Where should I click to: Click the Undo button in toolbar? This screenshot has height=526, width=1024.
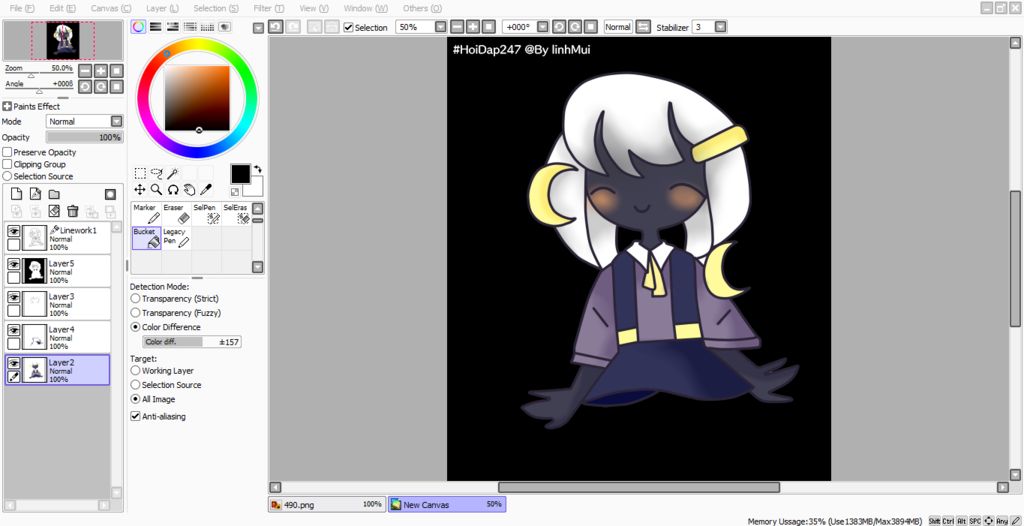click(276, 27)
